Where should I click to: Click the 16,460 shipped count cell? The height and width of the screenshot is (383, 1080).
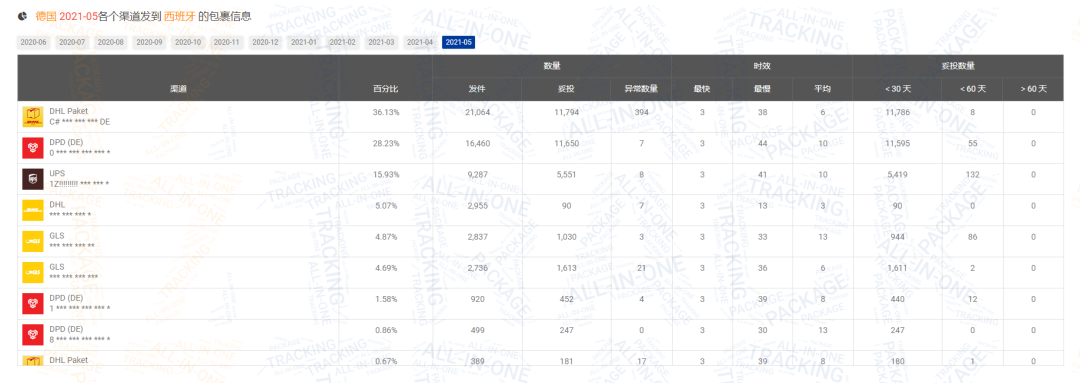point(477,143)
